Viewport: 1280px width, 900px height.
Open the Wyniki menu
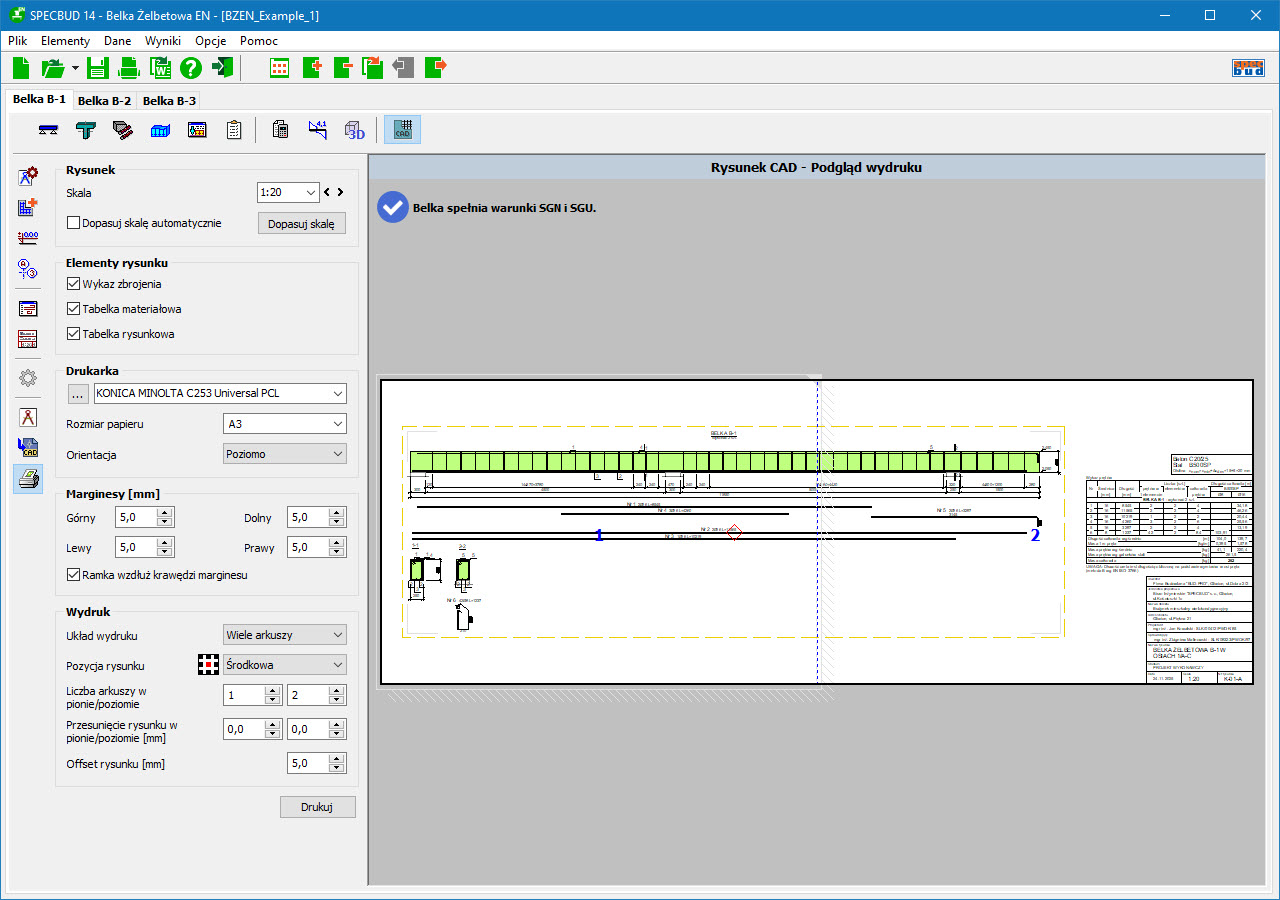pos(162,41)
